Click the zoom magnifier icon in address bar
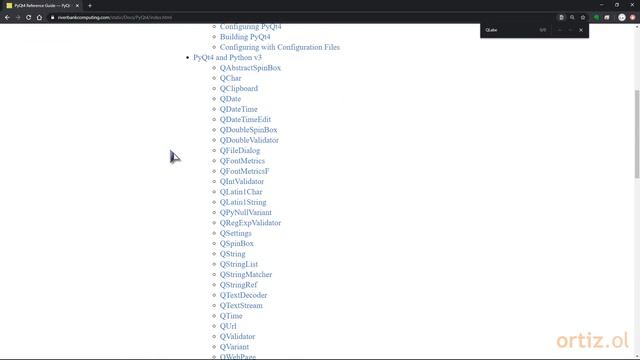Image resolution: width=640 pixels, height=360 pixels. [572, 18]
